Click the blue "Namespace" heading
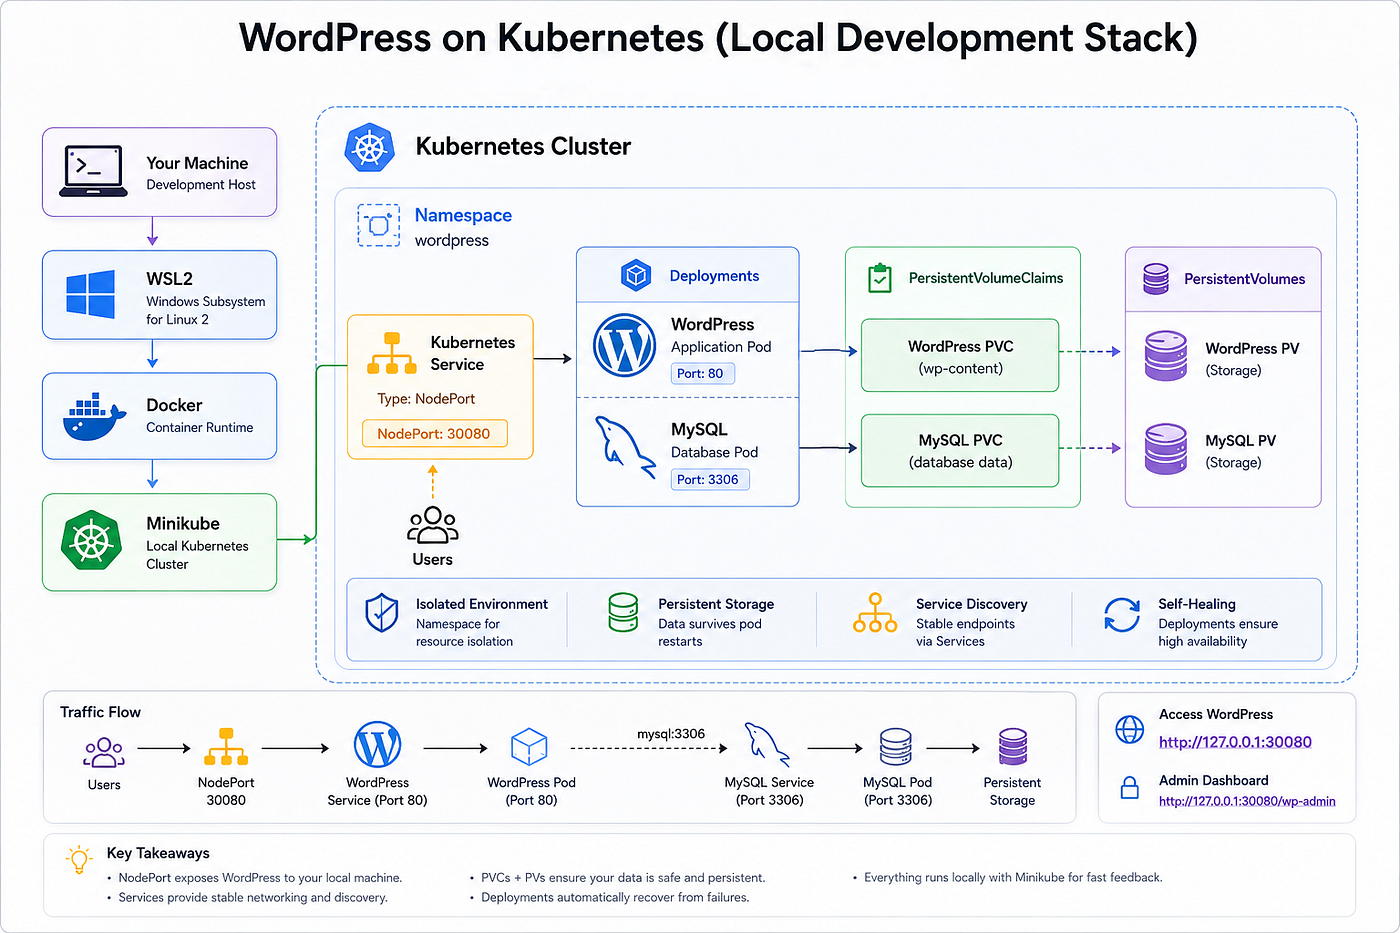Image resolution: width=1400 pixels, height=933 pixels. pyautogui.click(x=463, y=215)
